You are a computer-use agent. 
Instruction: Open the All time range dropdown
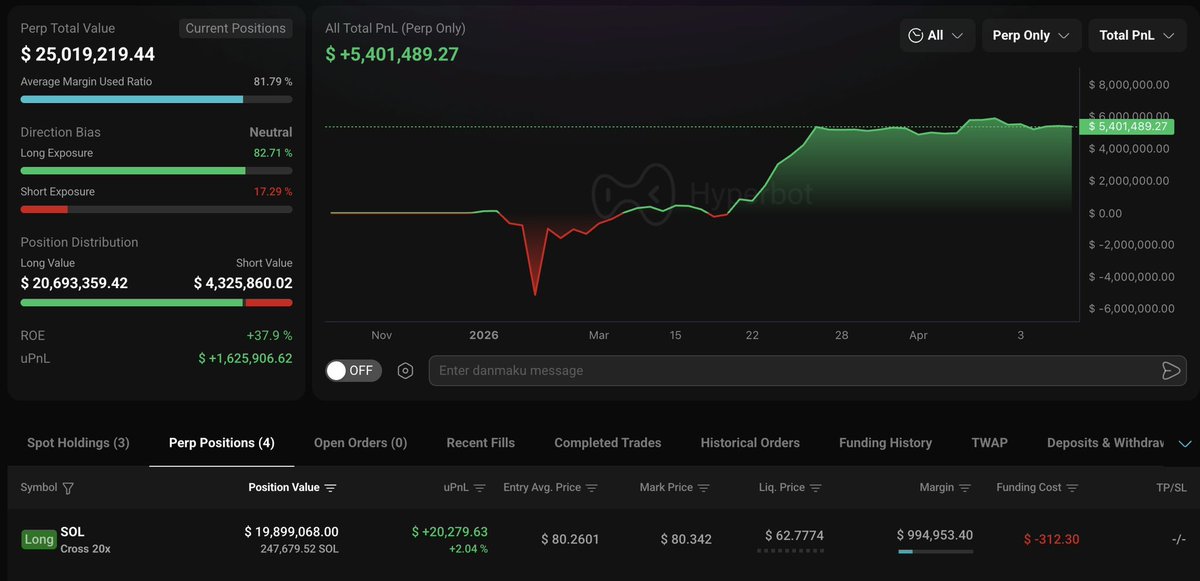coord(937,35)
